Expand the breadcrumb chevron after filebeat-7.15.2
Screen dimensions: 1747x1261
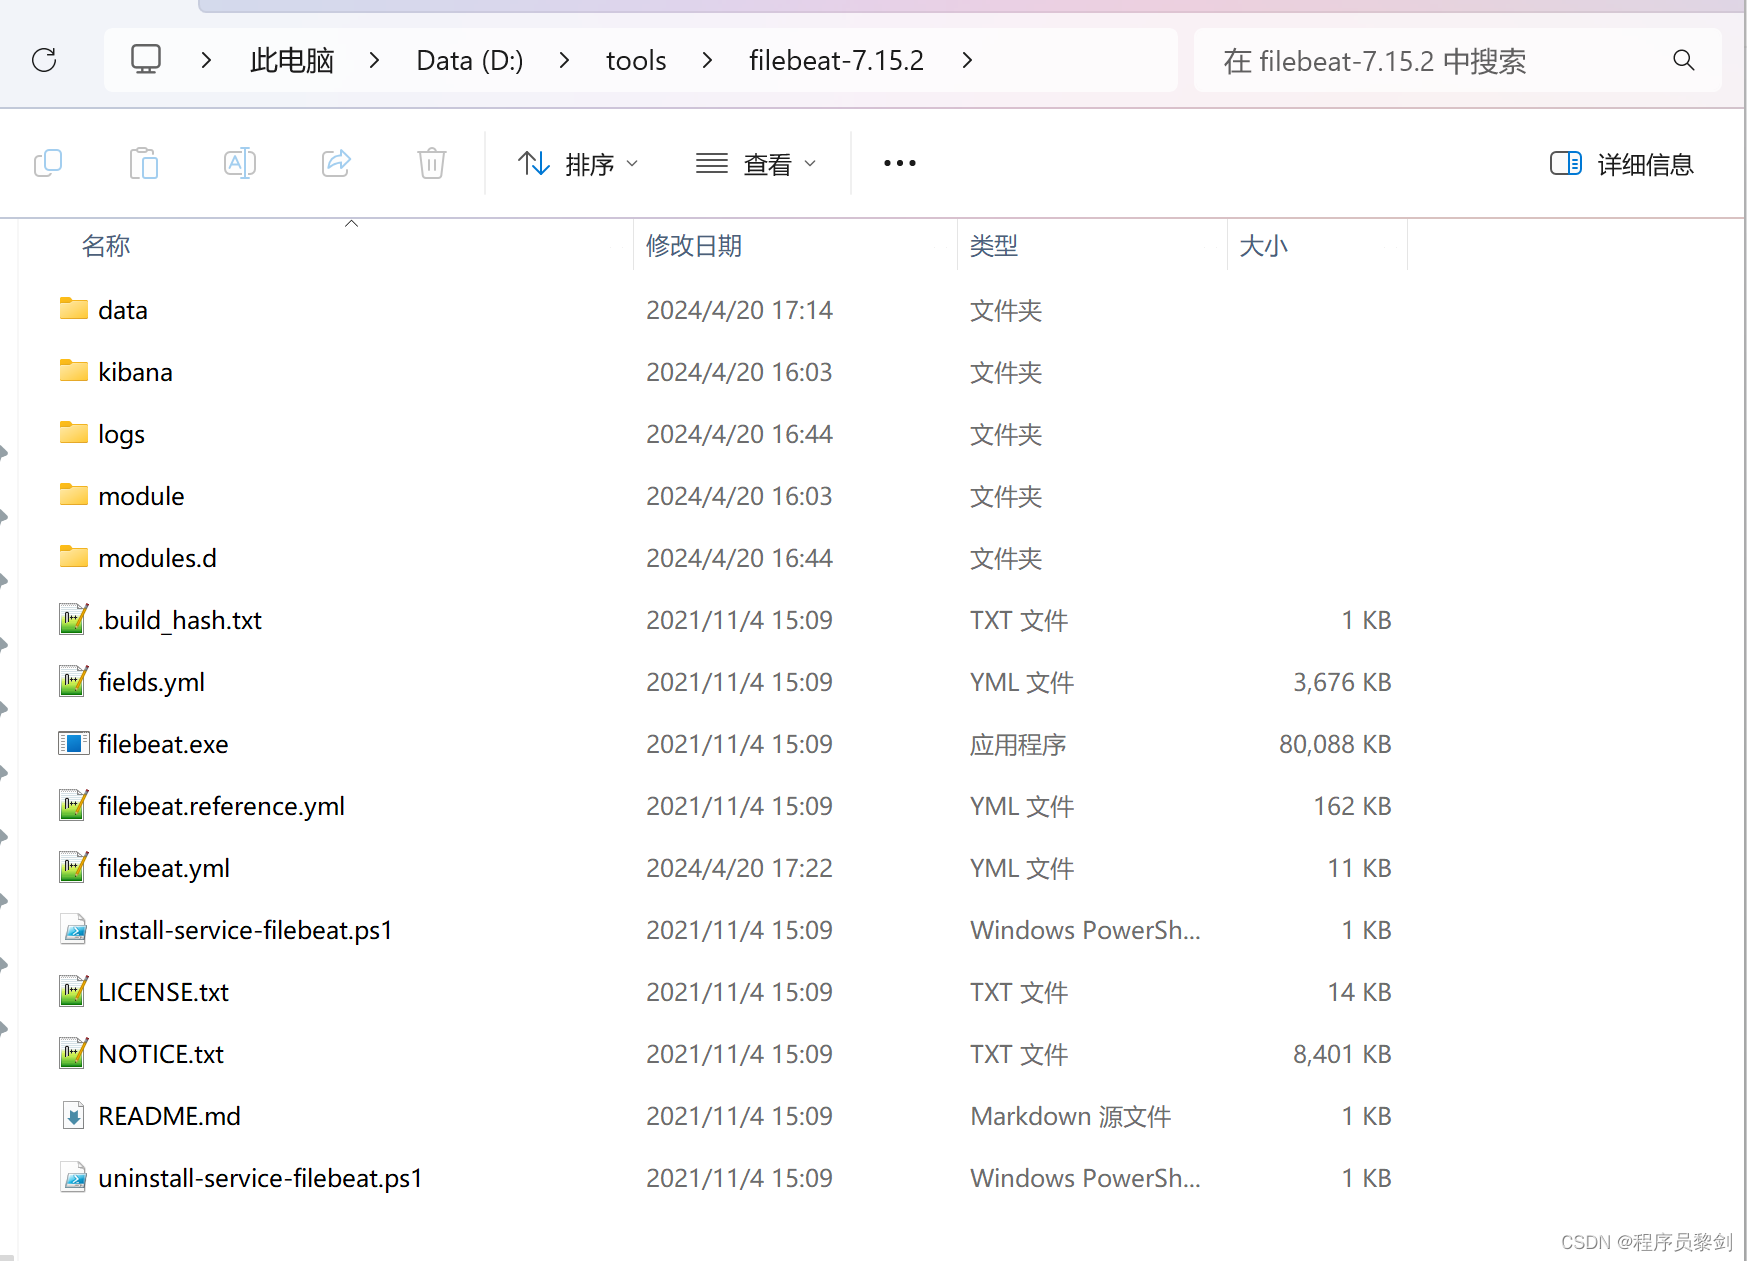967,60
